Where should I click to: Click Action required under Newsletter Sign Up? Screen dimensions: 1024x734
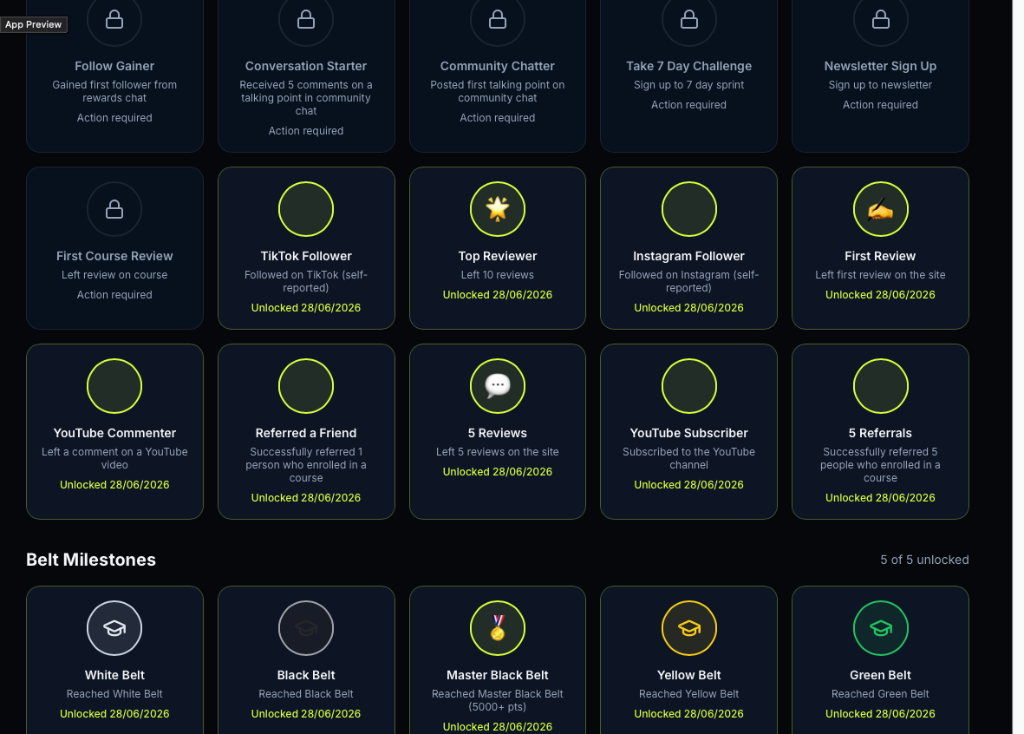pos(880,104)
